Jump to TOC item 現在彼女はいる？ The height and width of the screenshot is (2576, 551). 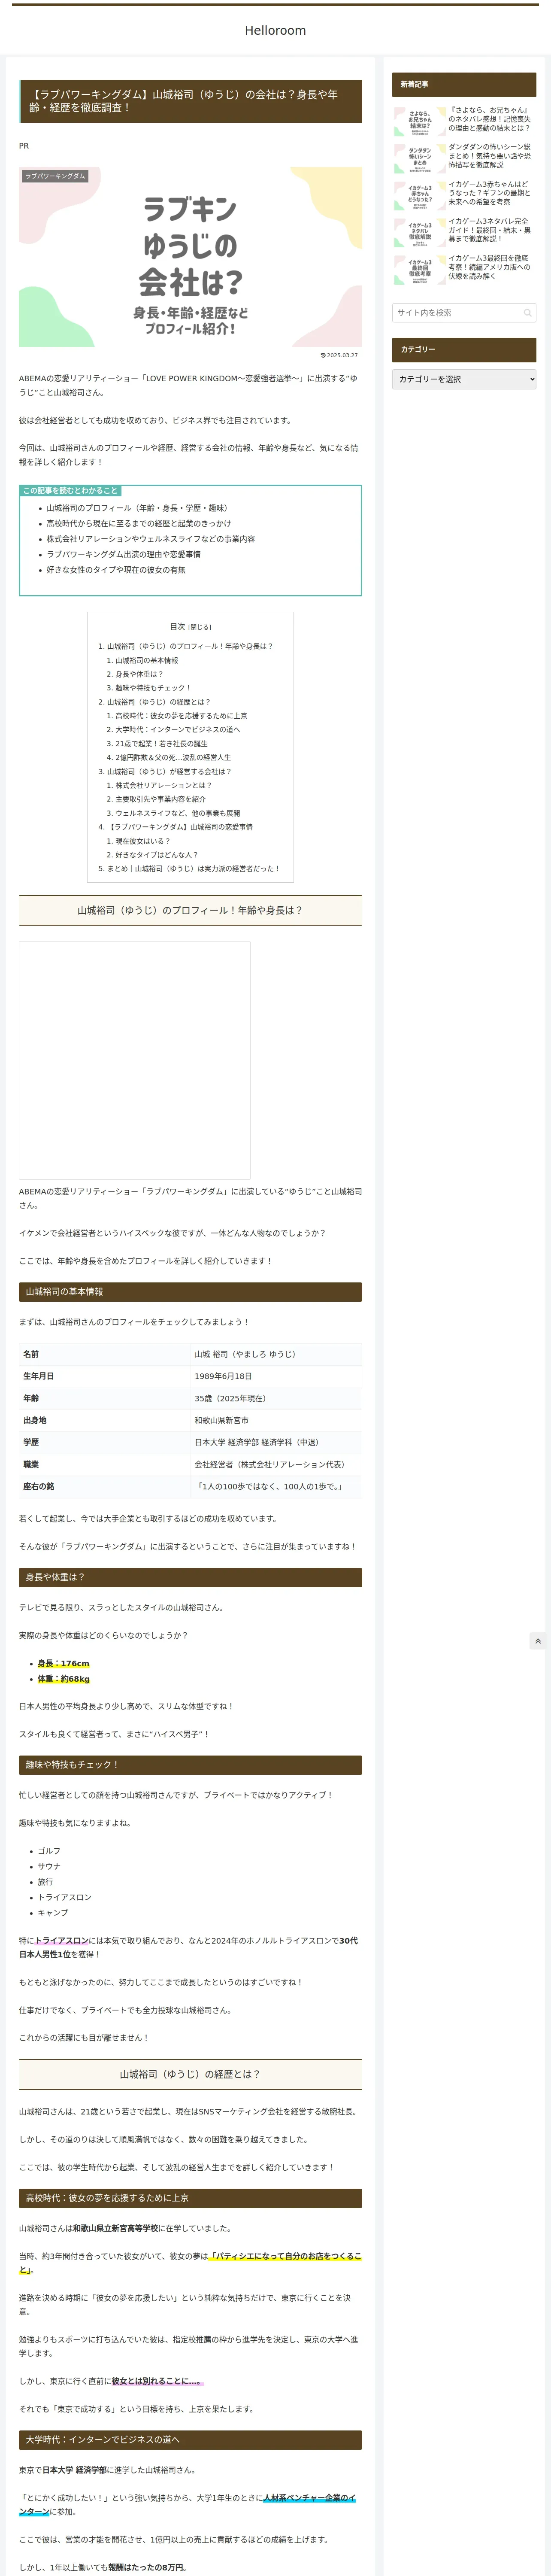click(142, 841)
